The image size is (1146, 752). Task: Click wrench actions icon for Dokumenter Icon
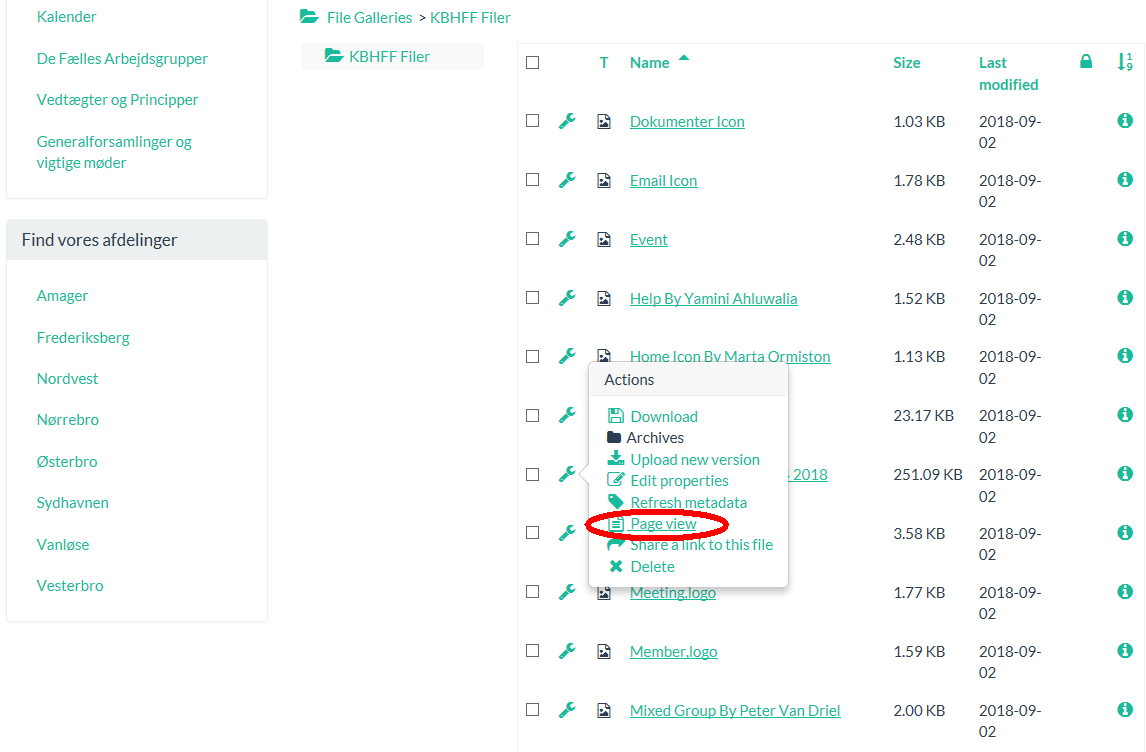566,121
